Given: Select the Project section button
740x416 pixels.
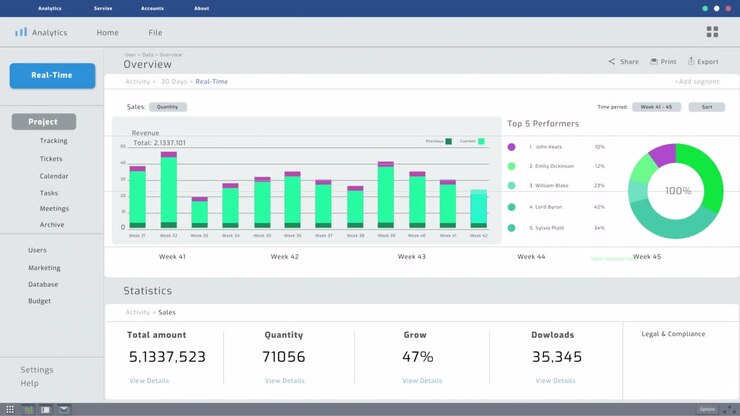Looking at the screenshot, I should tap(43, 122).
